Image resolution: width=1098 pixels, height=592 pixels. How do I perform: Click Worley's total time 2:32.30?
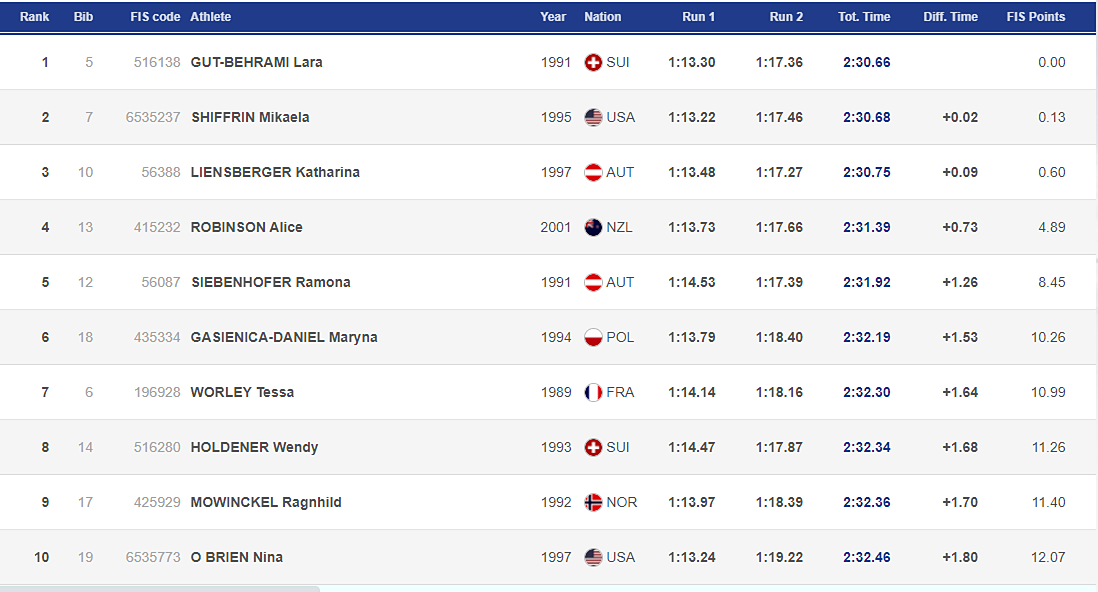pyautogui.click(x=867, y=392)
